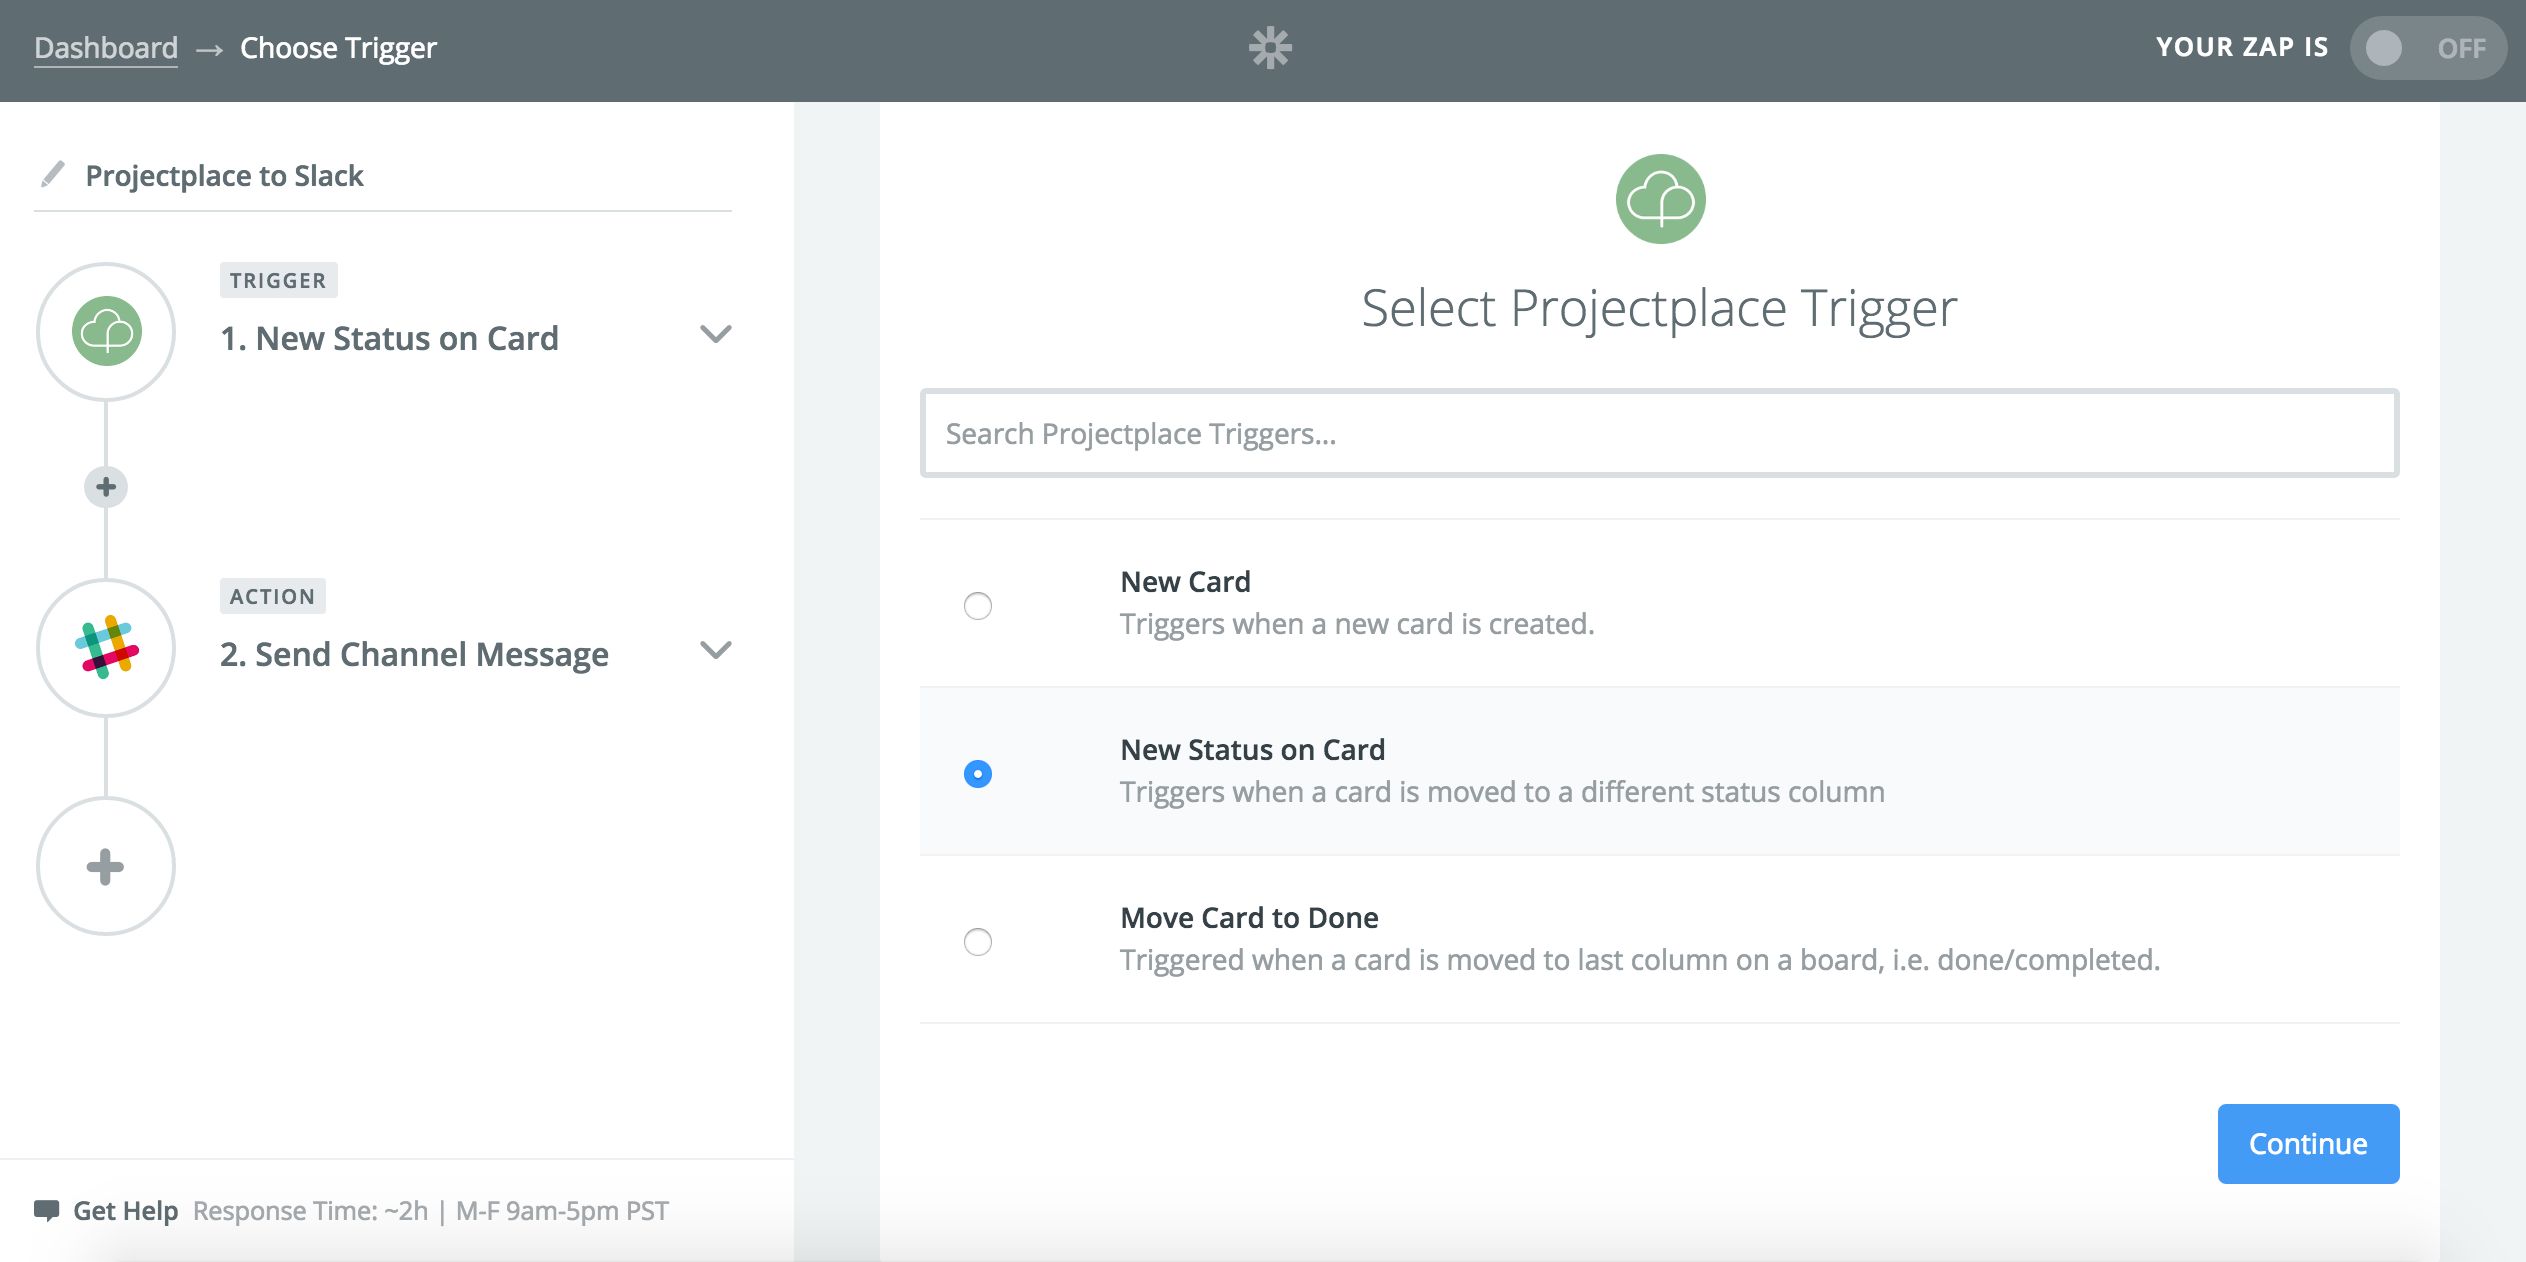This screenshot has width=2526, height=1262.
Task: Click the Get Help link
Action: click(125, 1211)
